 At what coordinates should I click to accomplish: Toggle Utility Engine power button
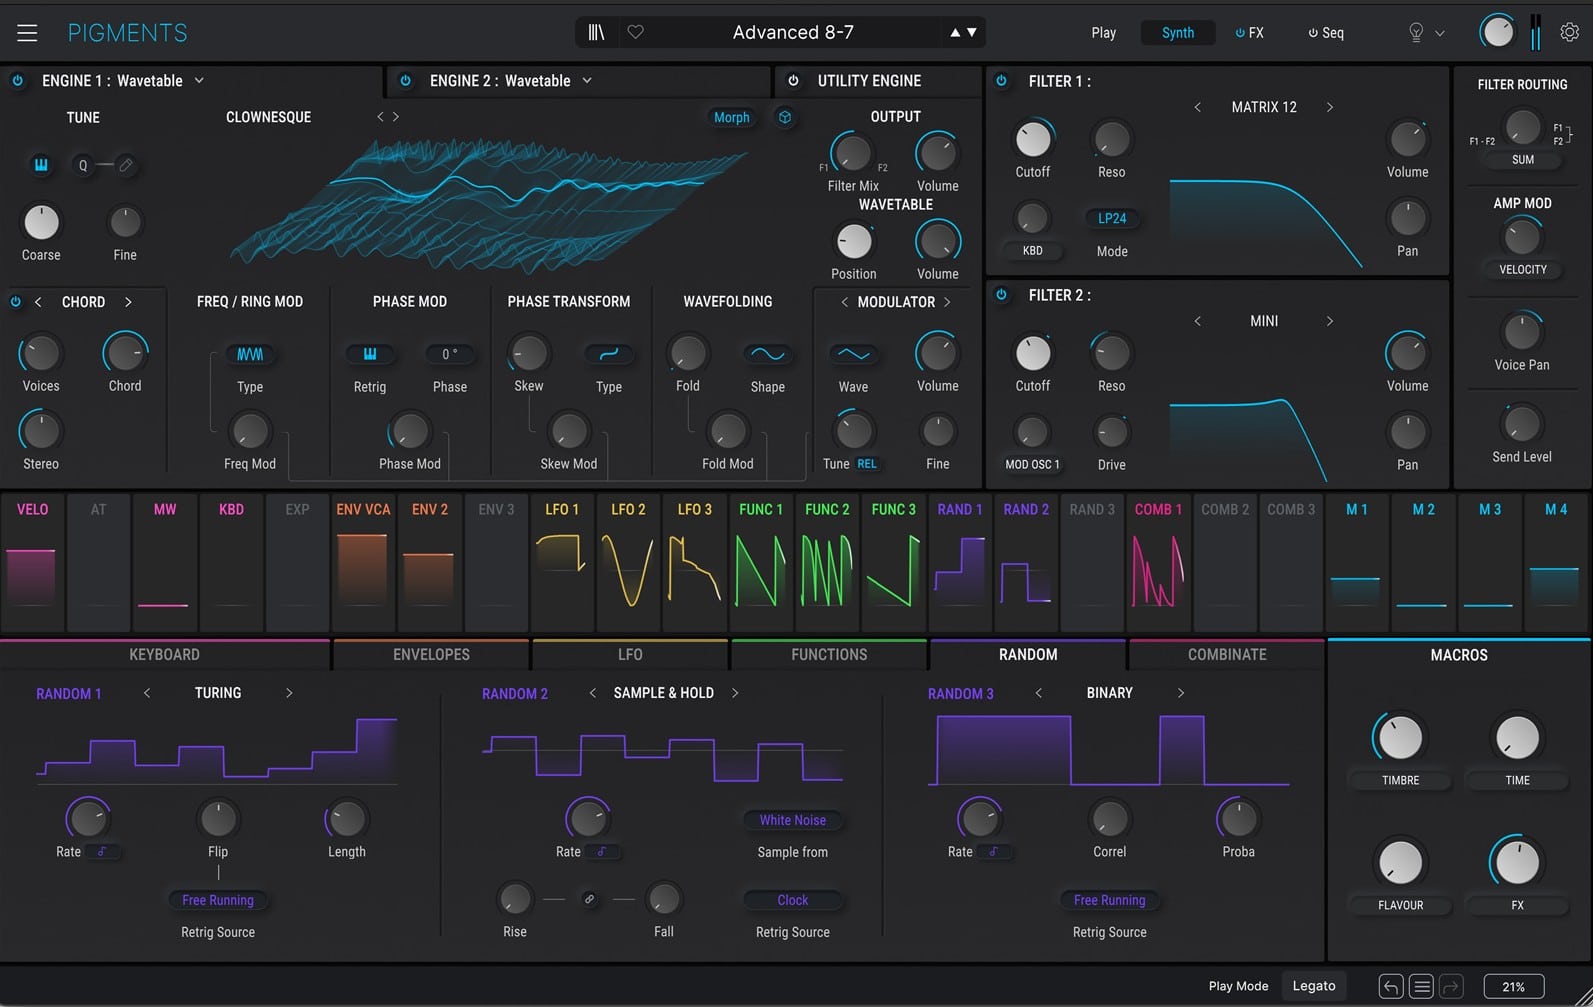[x=793, y=81]
